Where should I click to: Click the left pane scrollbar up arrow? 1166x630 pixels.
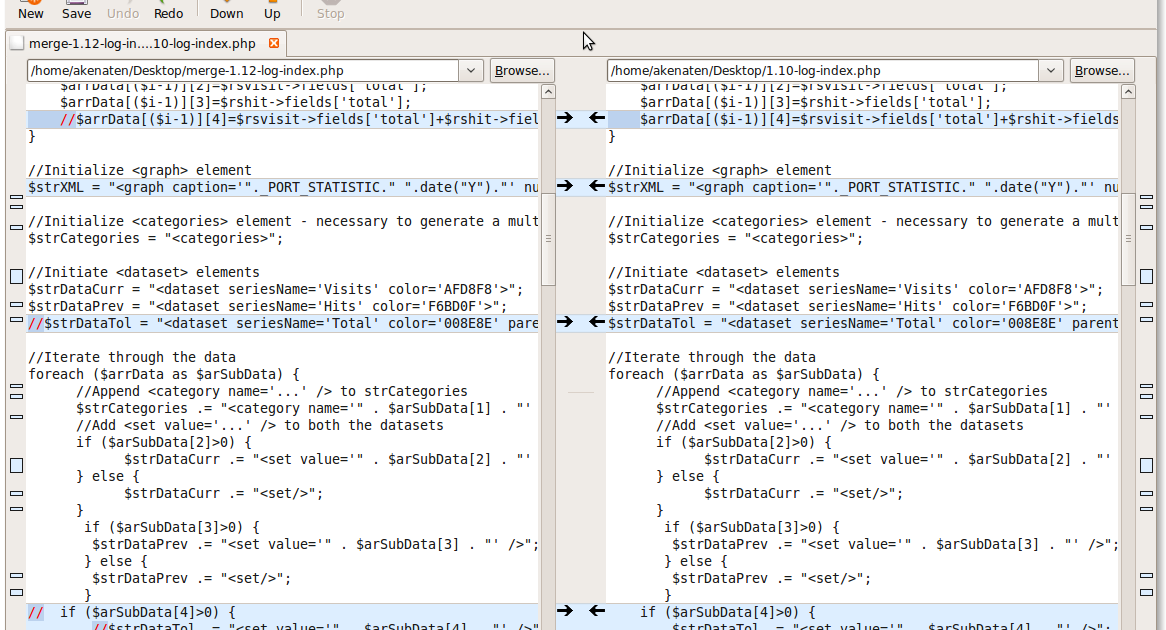coord(548,91)
